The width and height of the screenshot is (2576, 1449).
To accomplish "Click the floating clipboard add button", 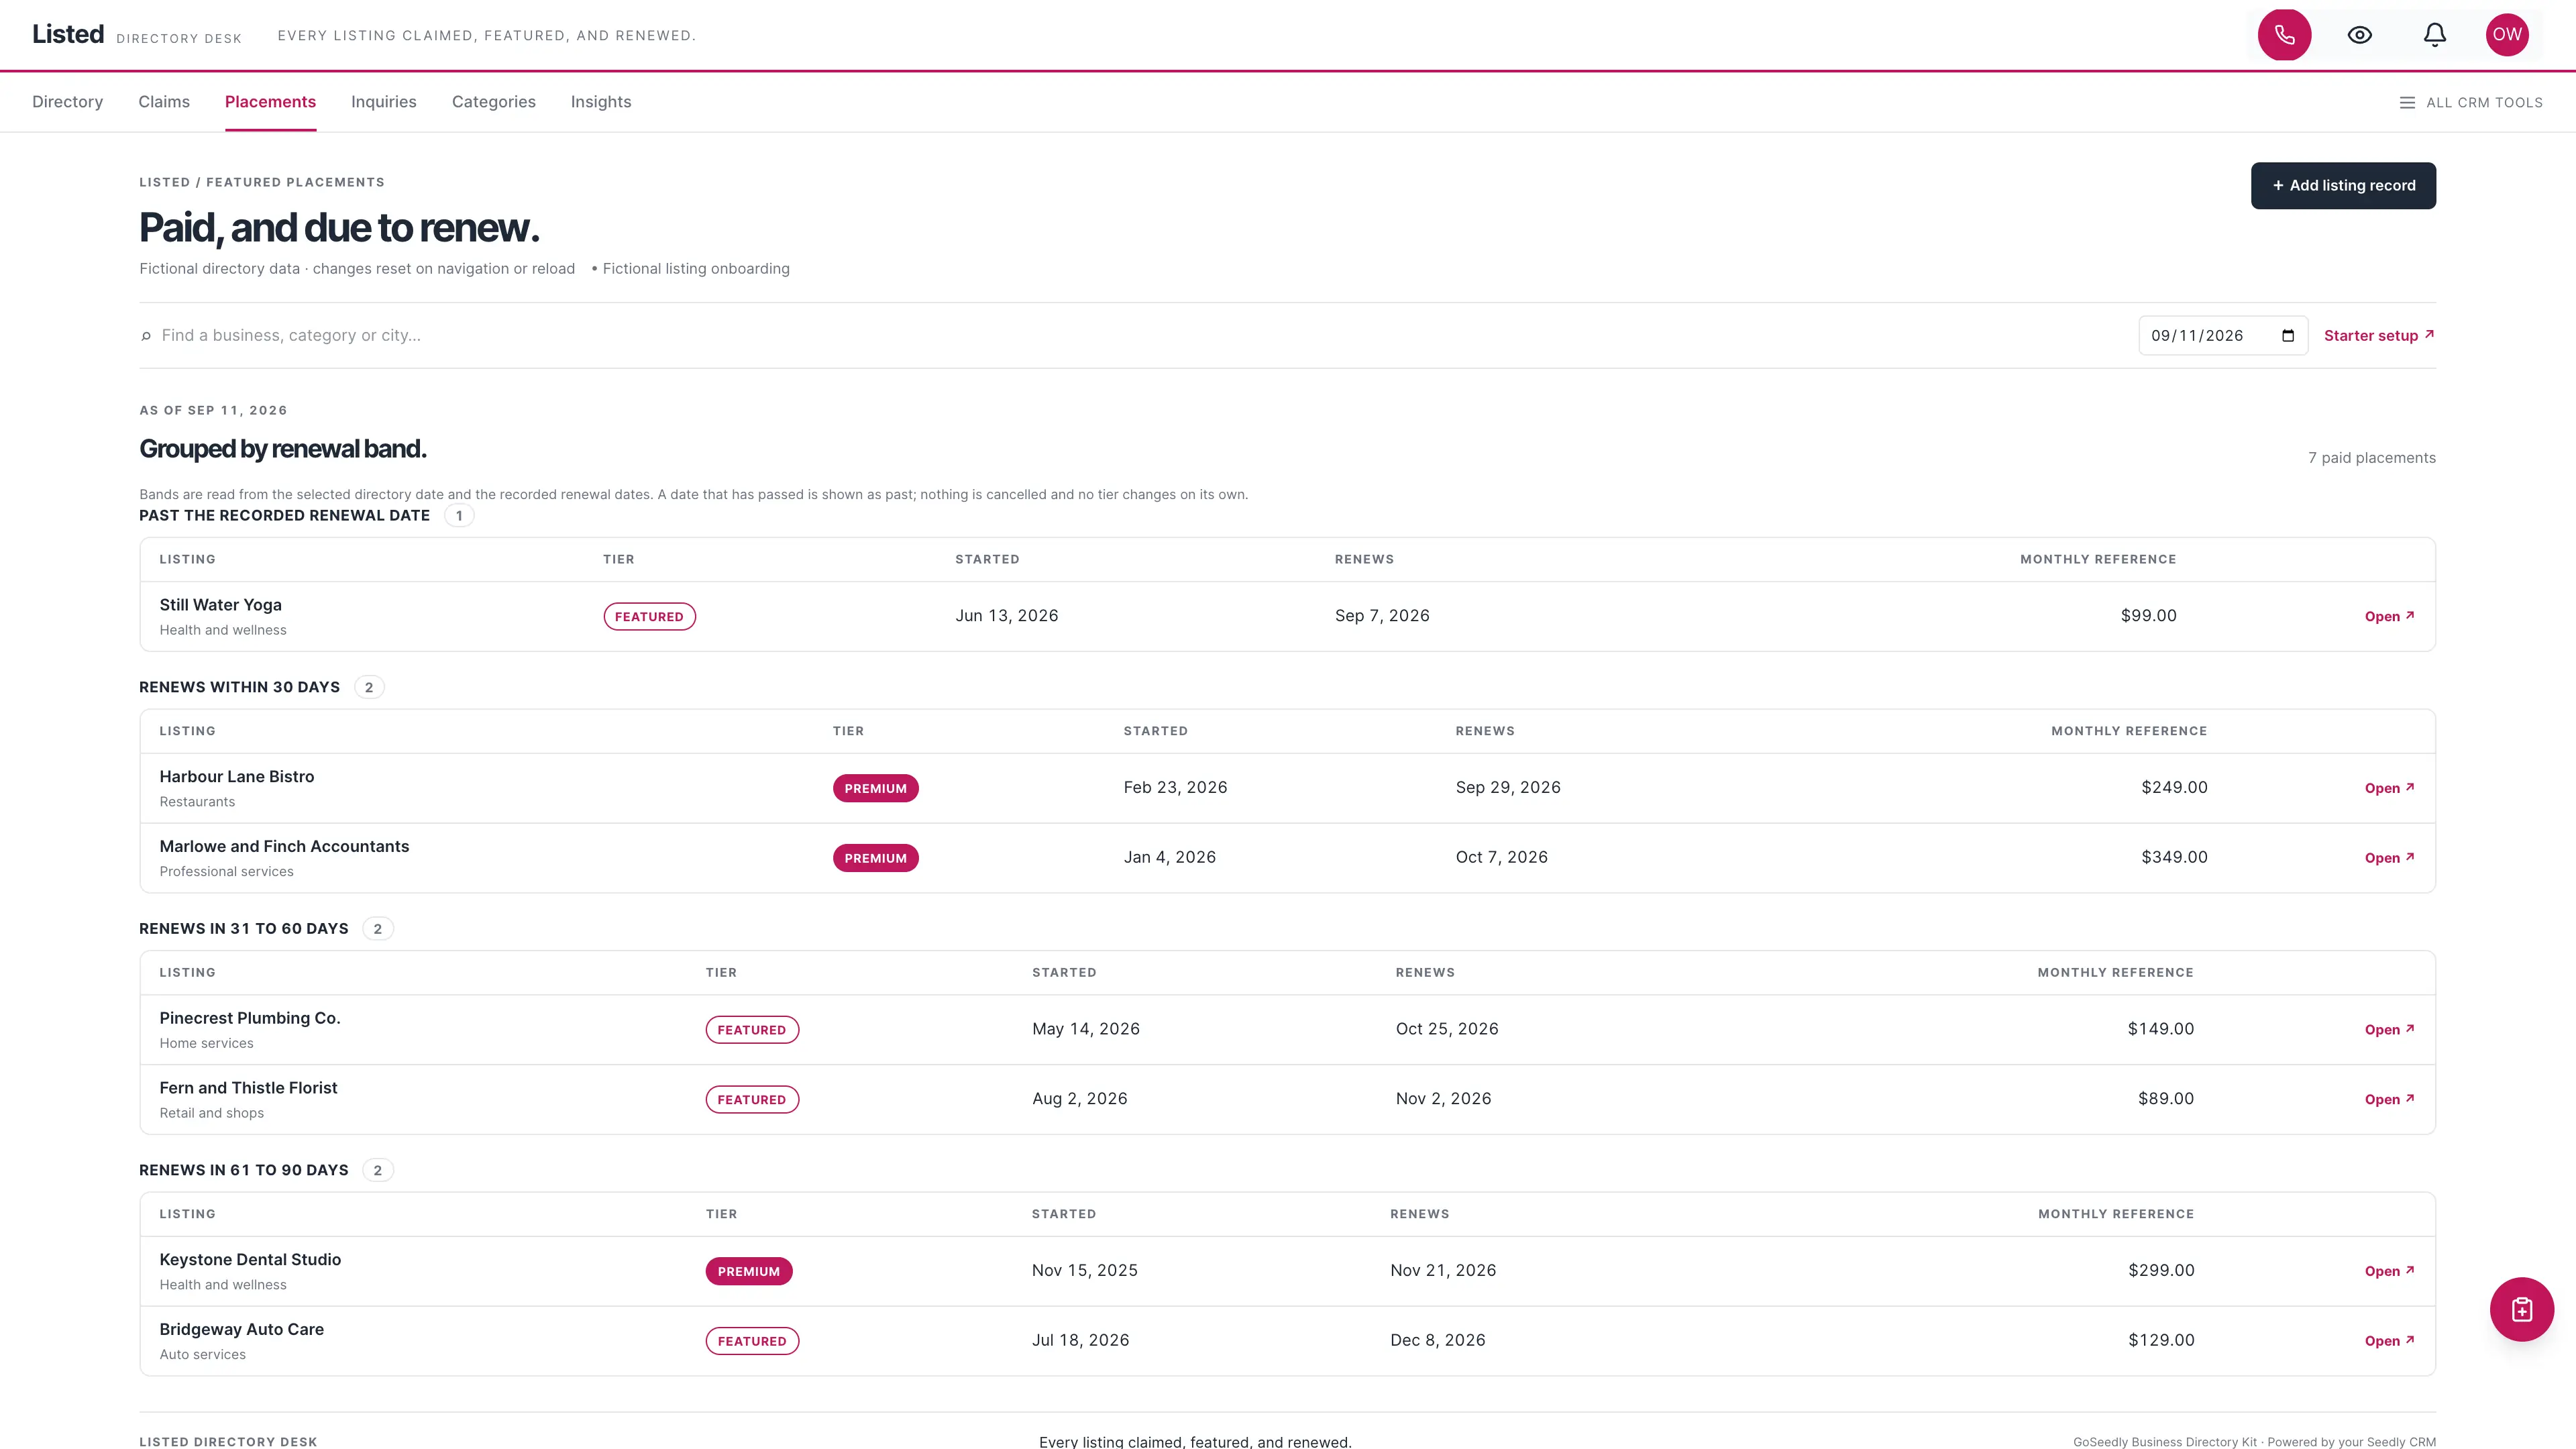I will pos(2521,1309).
